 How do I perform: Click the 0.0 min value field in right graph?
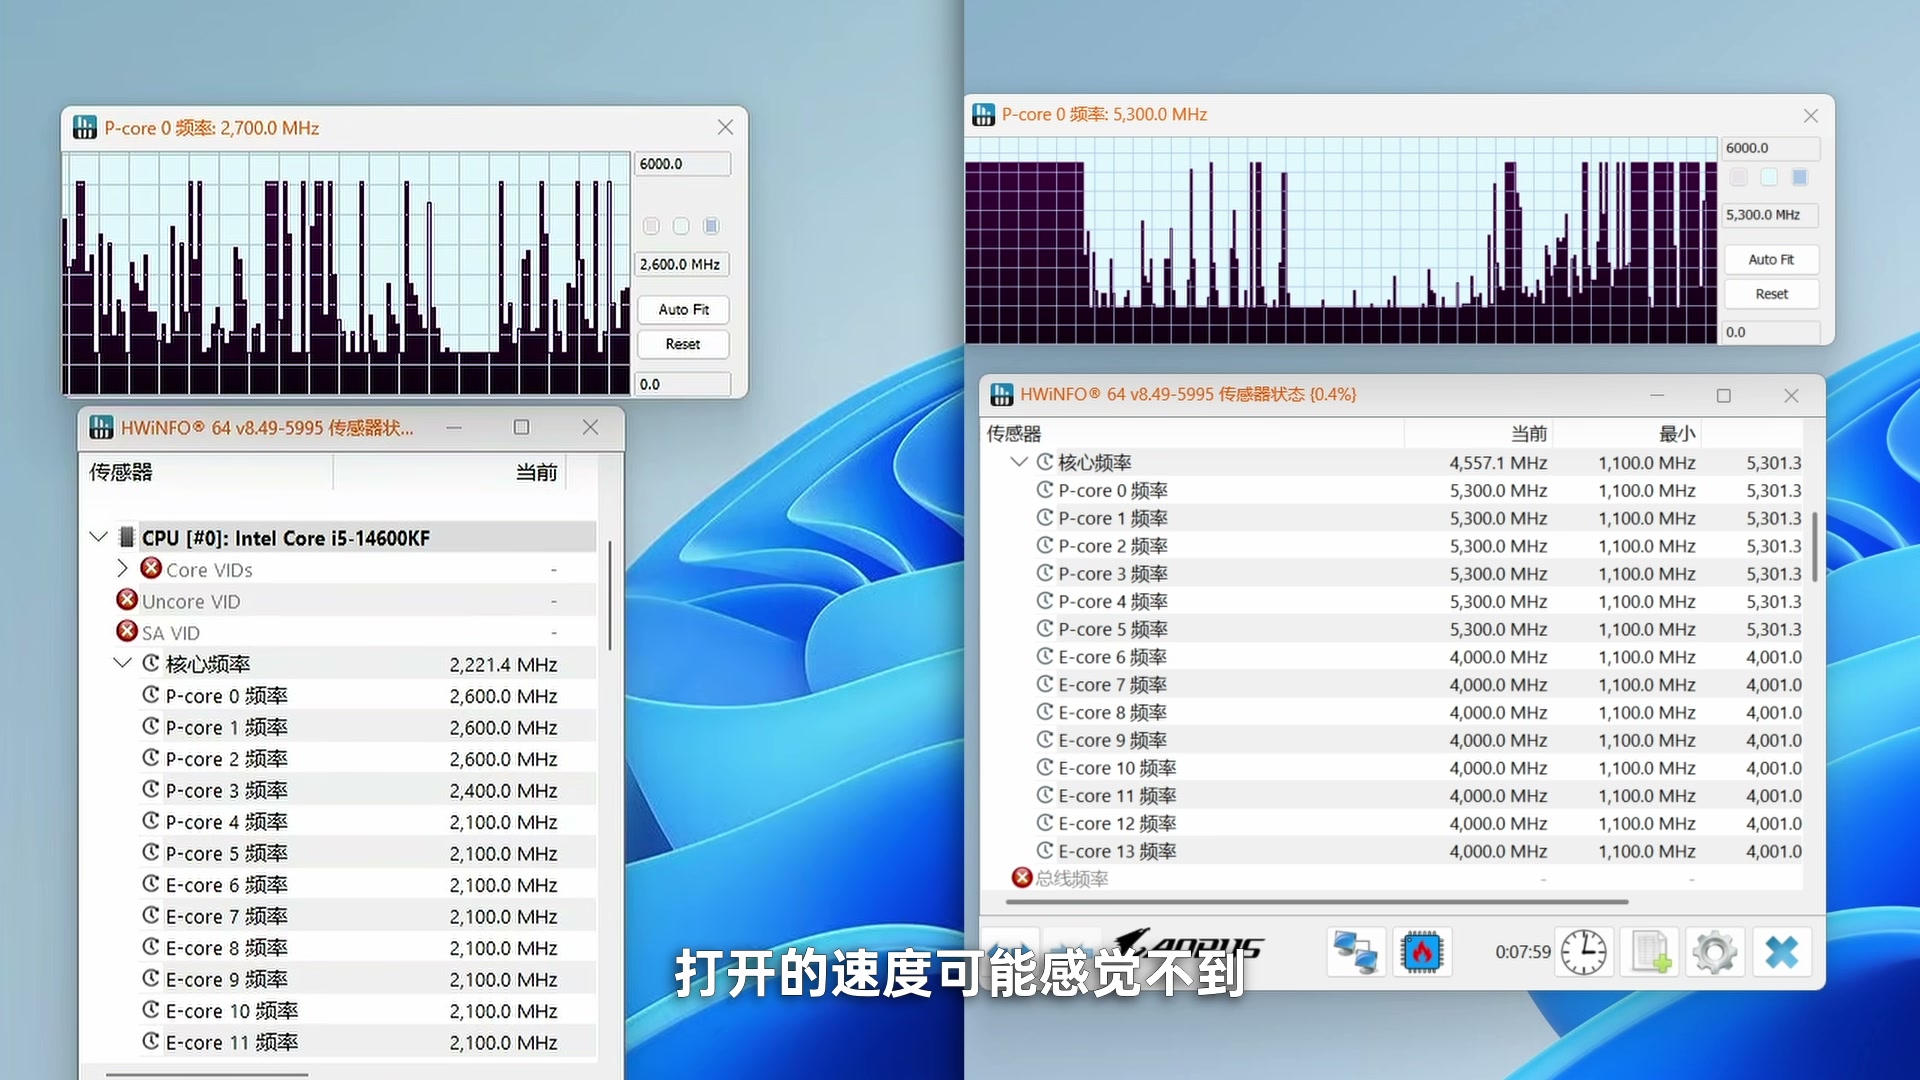(1771, 332)
